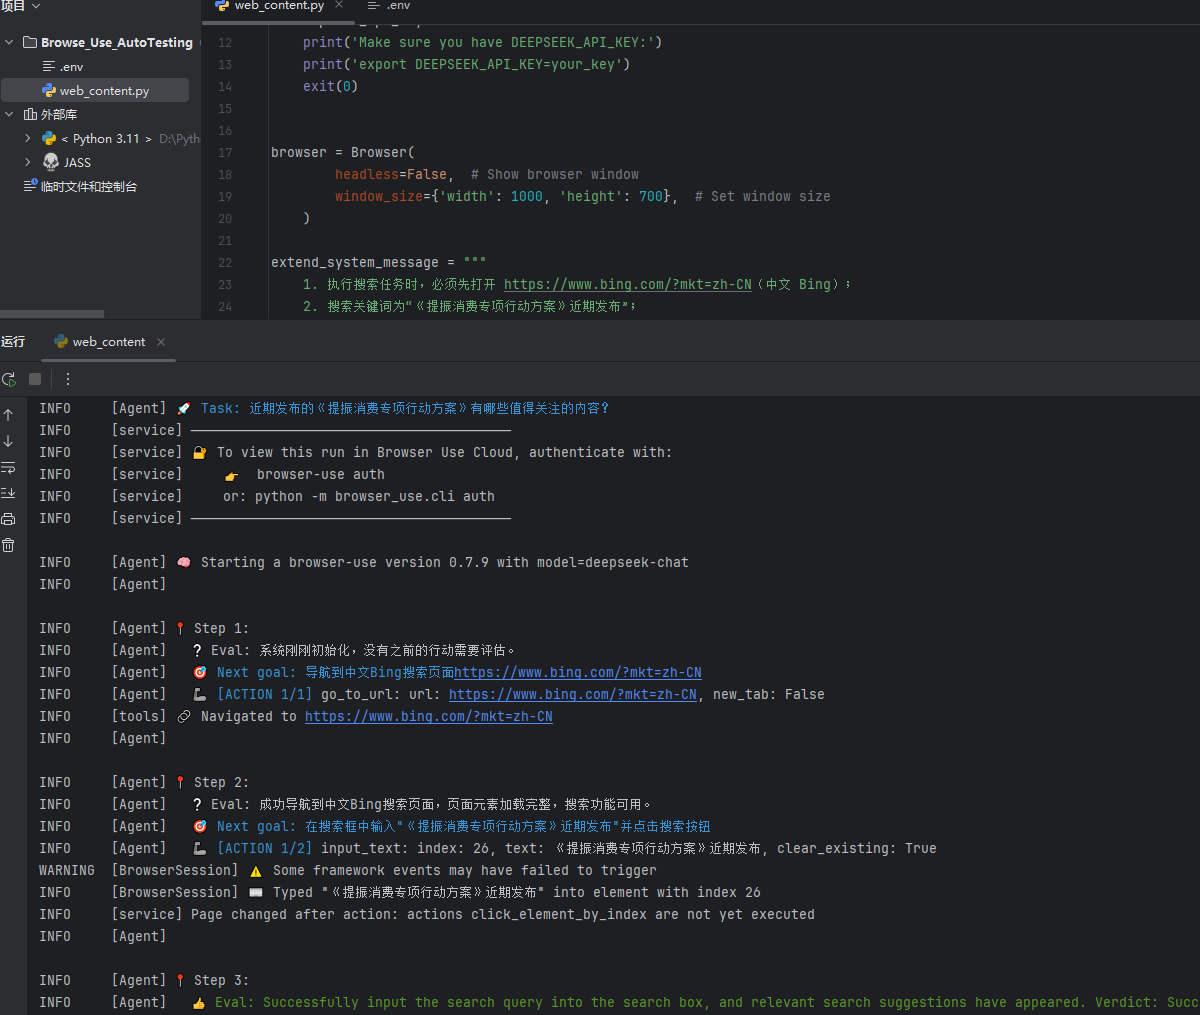Clear all console output with trash icon
The height and width of the screenshot is (1015, 1200).
pos(8,545)
